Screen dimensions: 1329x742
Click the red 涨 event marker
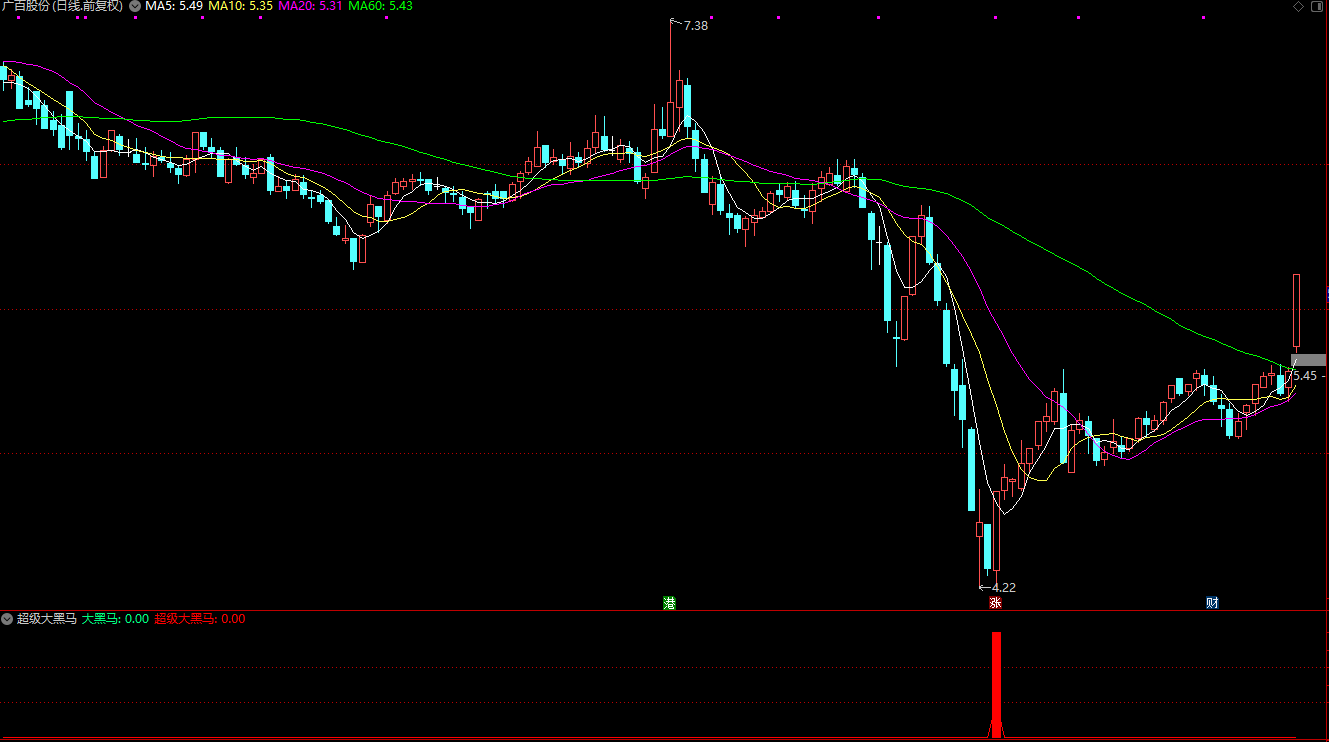pyautogui.click(x=995, y=603)
